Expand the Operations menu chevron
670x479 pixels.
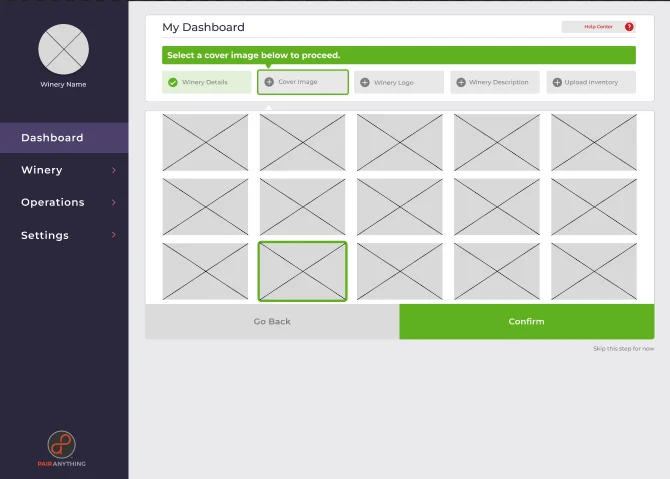tap(114, 202)
